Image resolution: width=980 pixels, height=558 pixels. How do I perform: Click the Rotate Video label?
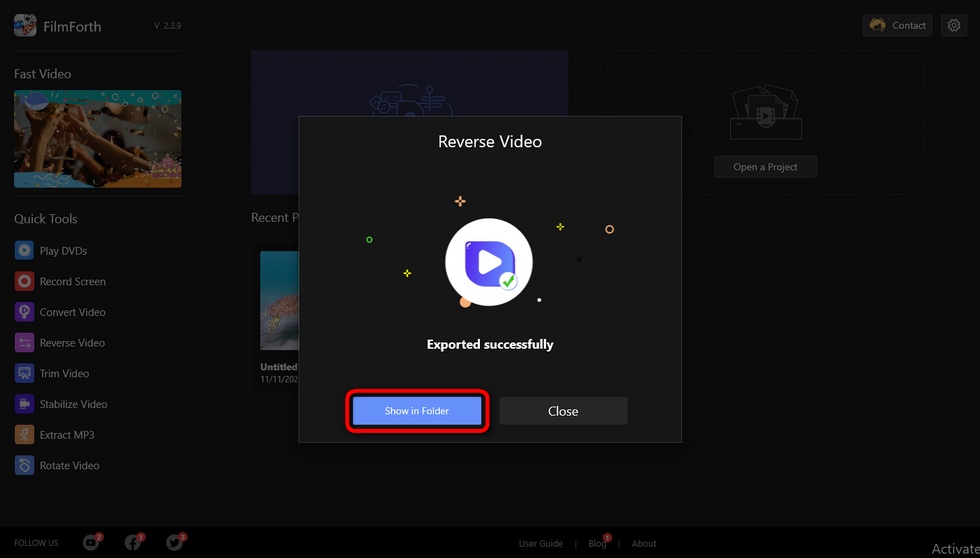pyautogui.click(x=69, y=465)
